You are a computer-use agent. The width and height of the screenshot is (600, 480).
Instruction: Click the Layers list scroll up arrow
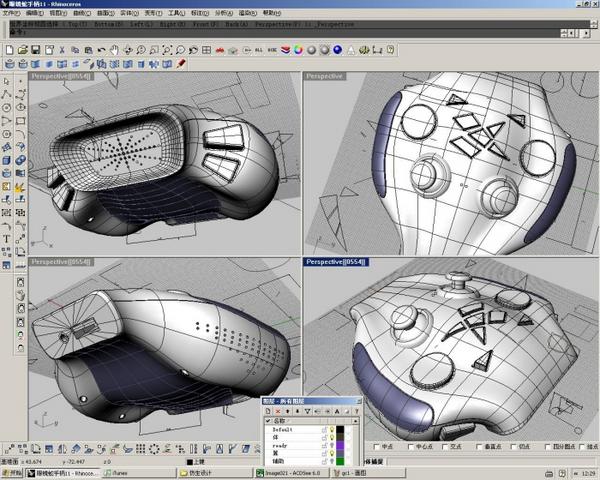pyautogui.click(x=355, y=421)
